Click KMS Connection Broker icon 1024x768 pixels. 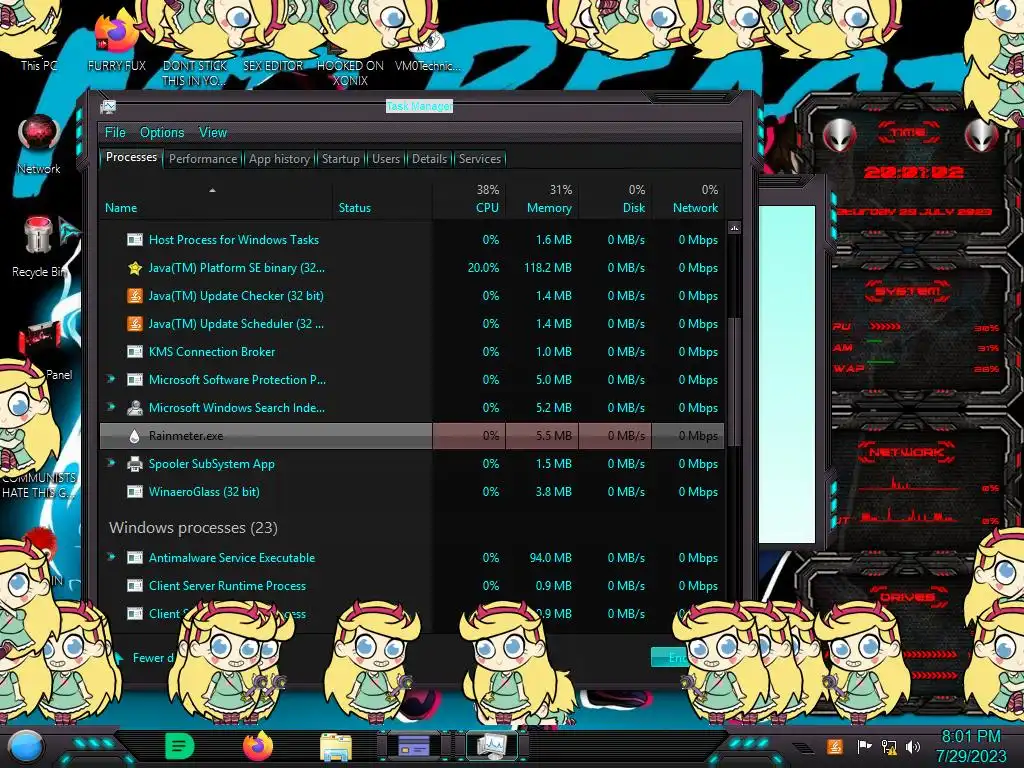pyautogui.click(x=135, y=352)
